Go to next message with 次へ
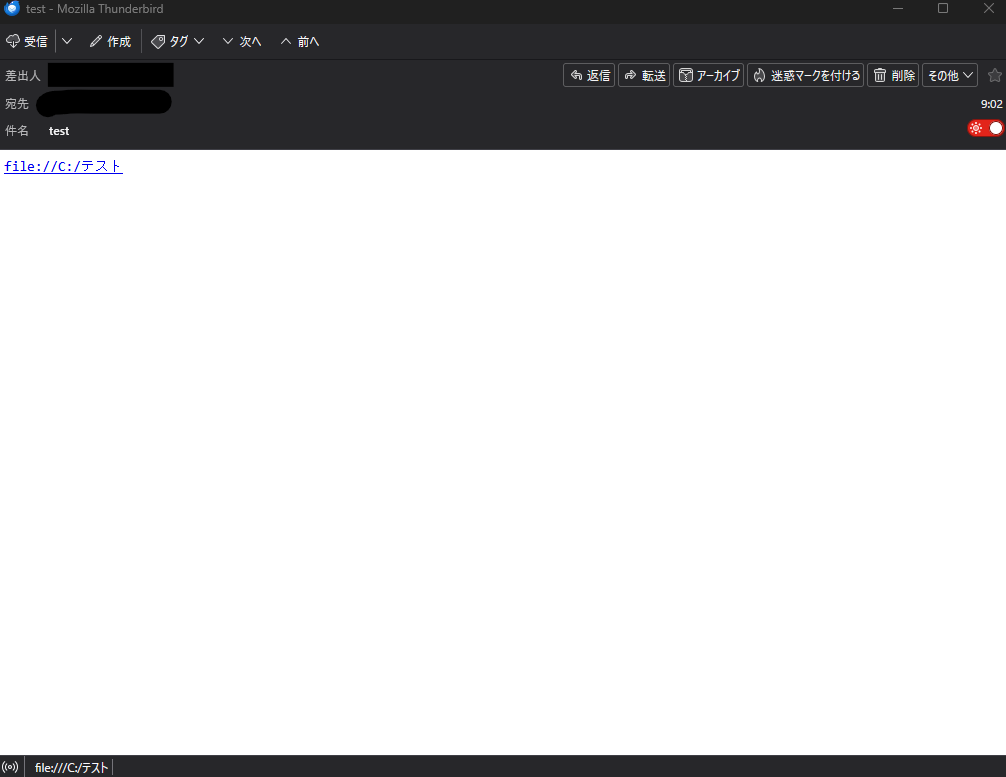This screenshot has width=1006, height=777. tap(242, 42)
